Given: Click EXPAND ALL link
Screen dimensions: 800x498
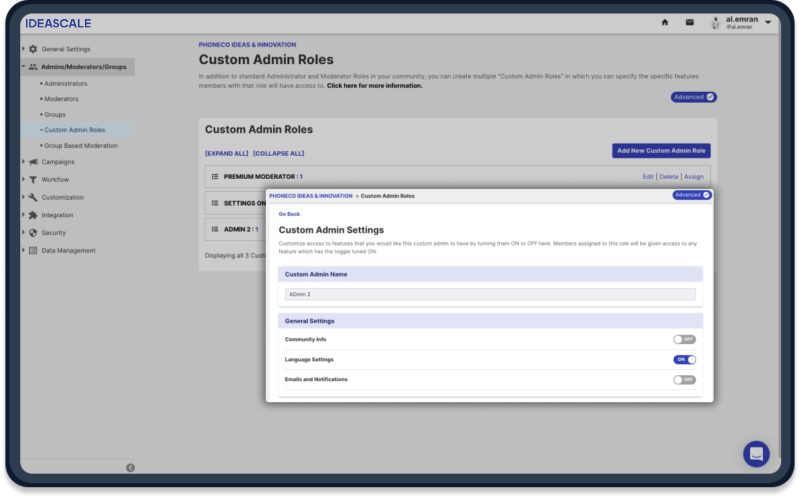Looking at the screenshot, I should [227, 154].
